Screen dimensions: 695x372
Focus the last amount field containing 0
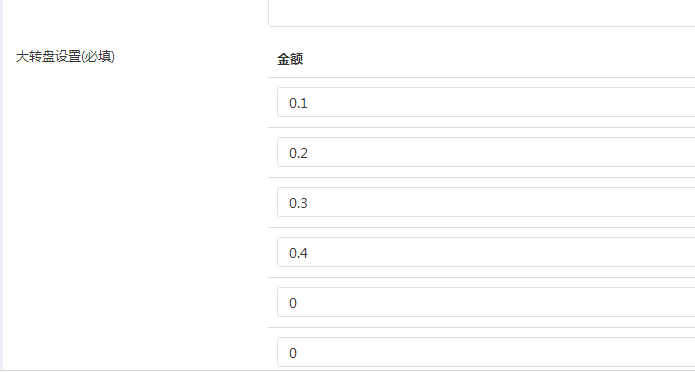tap(486, 353)
